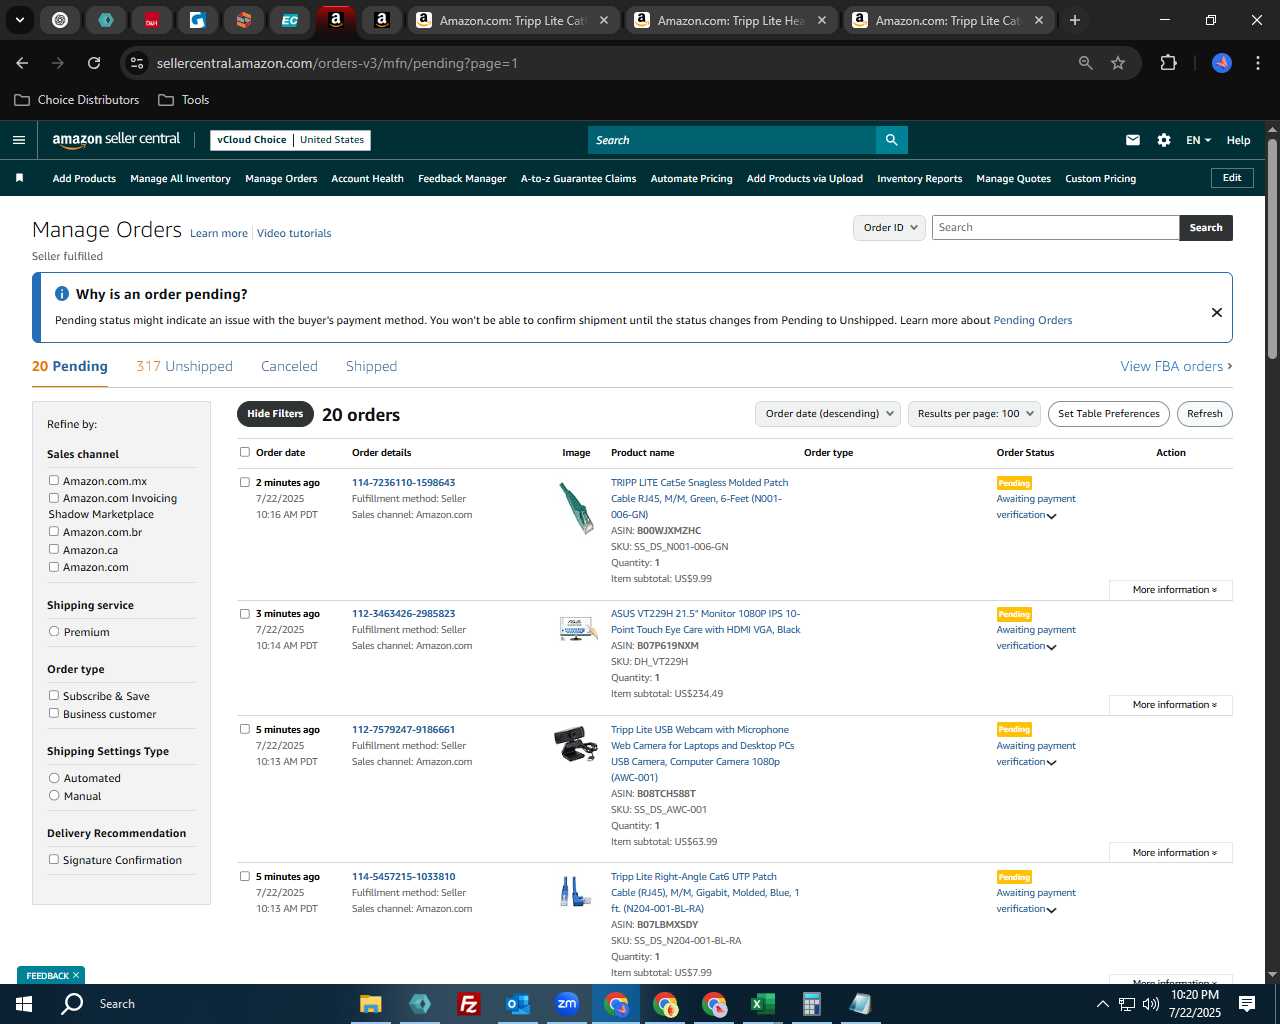
Task: Click the teal magnifier search button
Action: tap(891, 140)
